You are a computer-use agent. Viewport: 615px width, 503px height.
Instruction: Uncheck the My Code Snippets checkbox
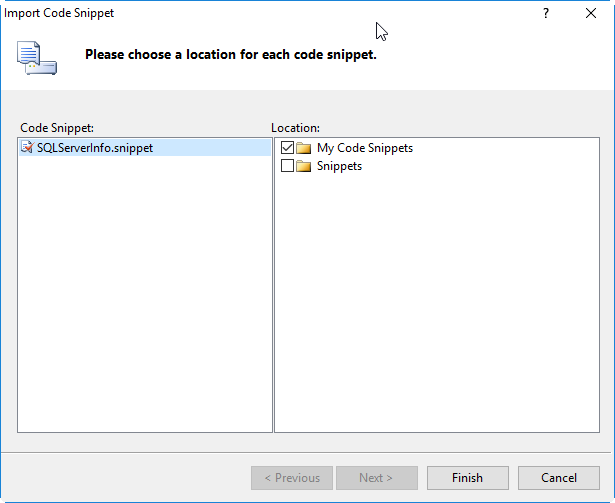pos(288,148)
